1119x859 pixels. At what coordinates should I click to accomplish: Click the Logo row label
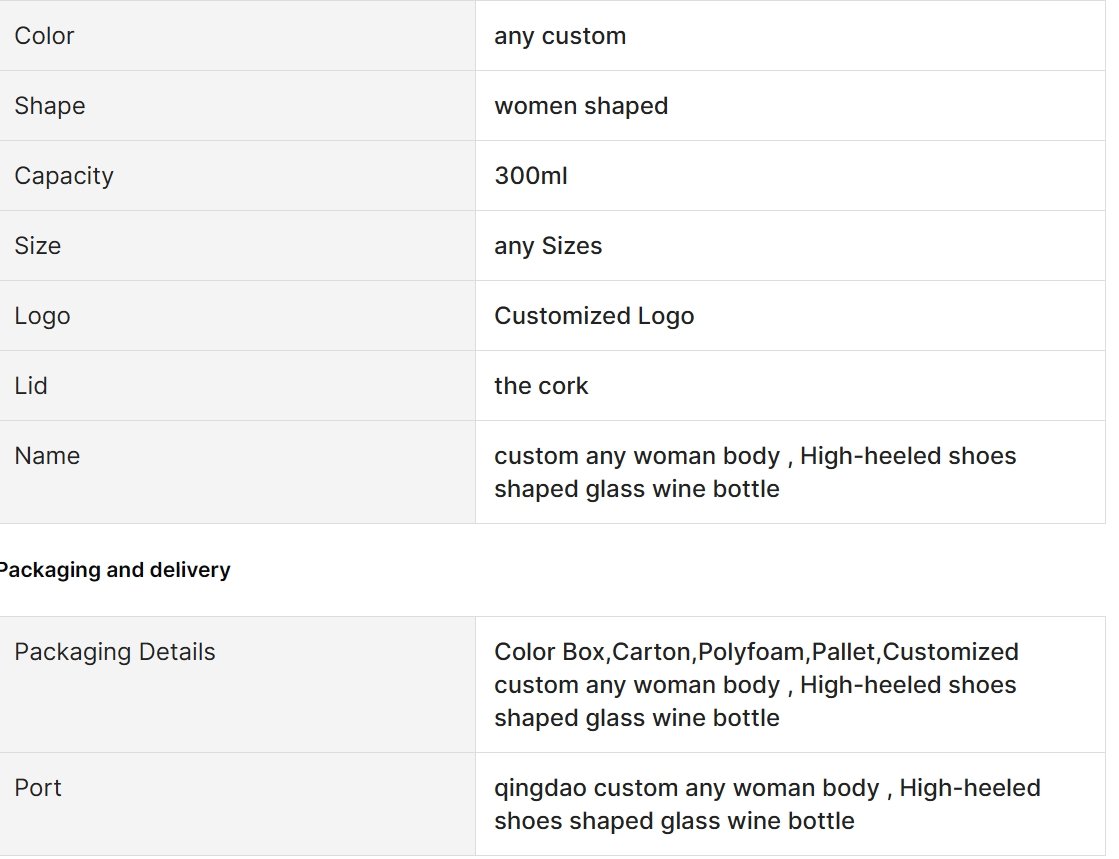[x=42, y=315]
